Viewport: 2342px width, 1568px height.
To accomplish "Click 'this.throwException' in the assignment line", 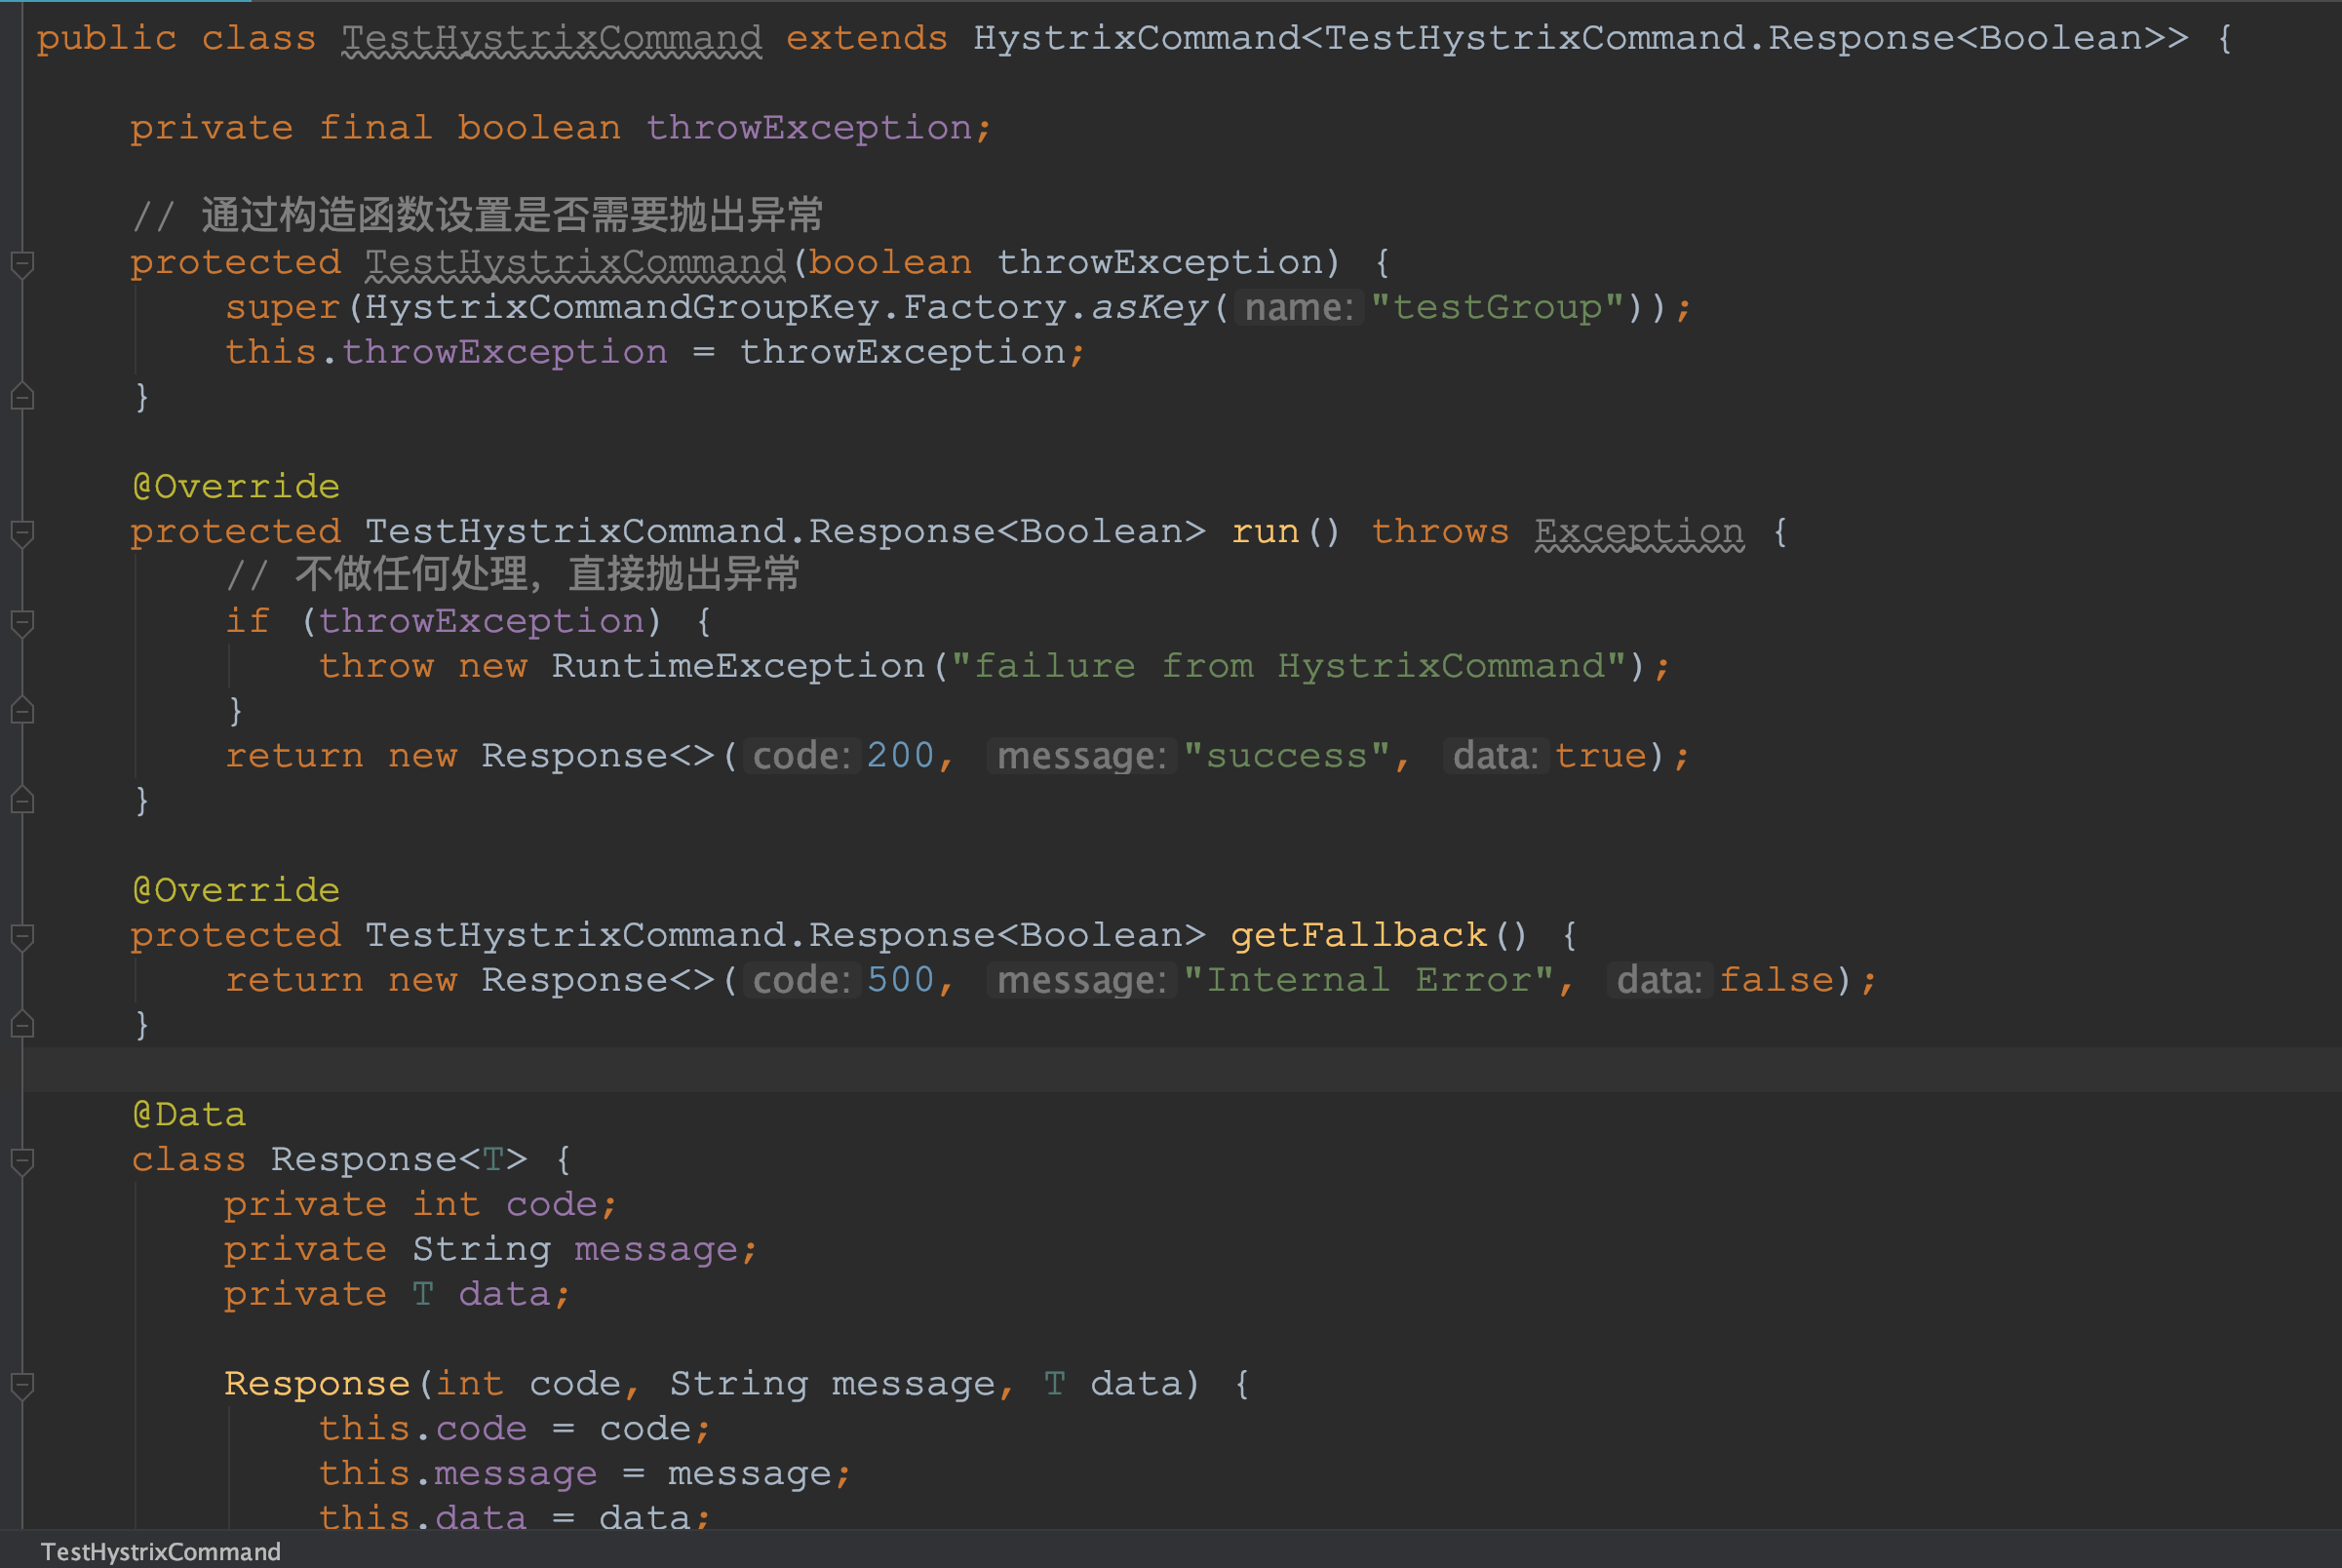I will 446,352.
